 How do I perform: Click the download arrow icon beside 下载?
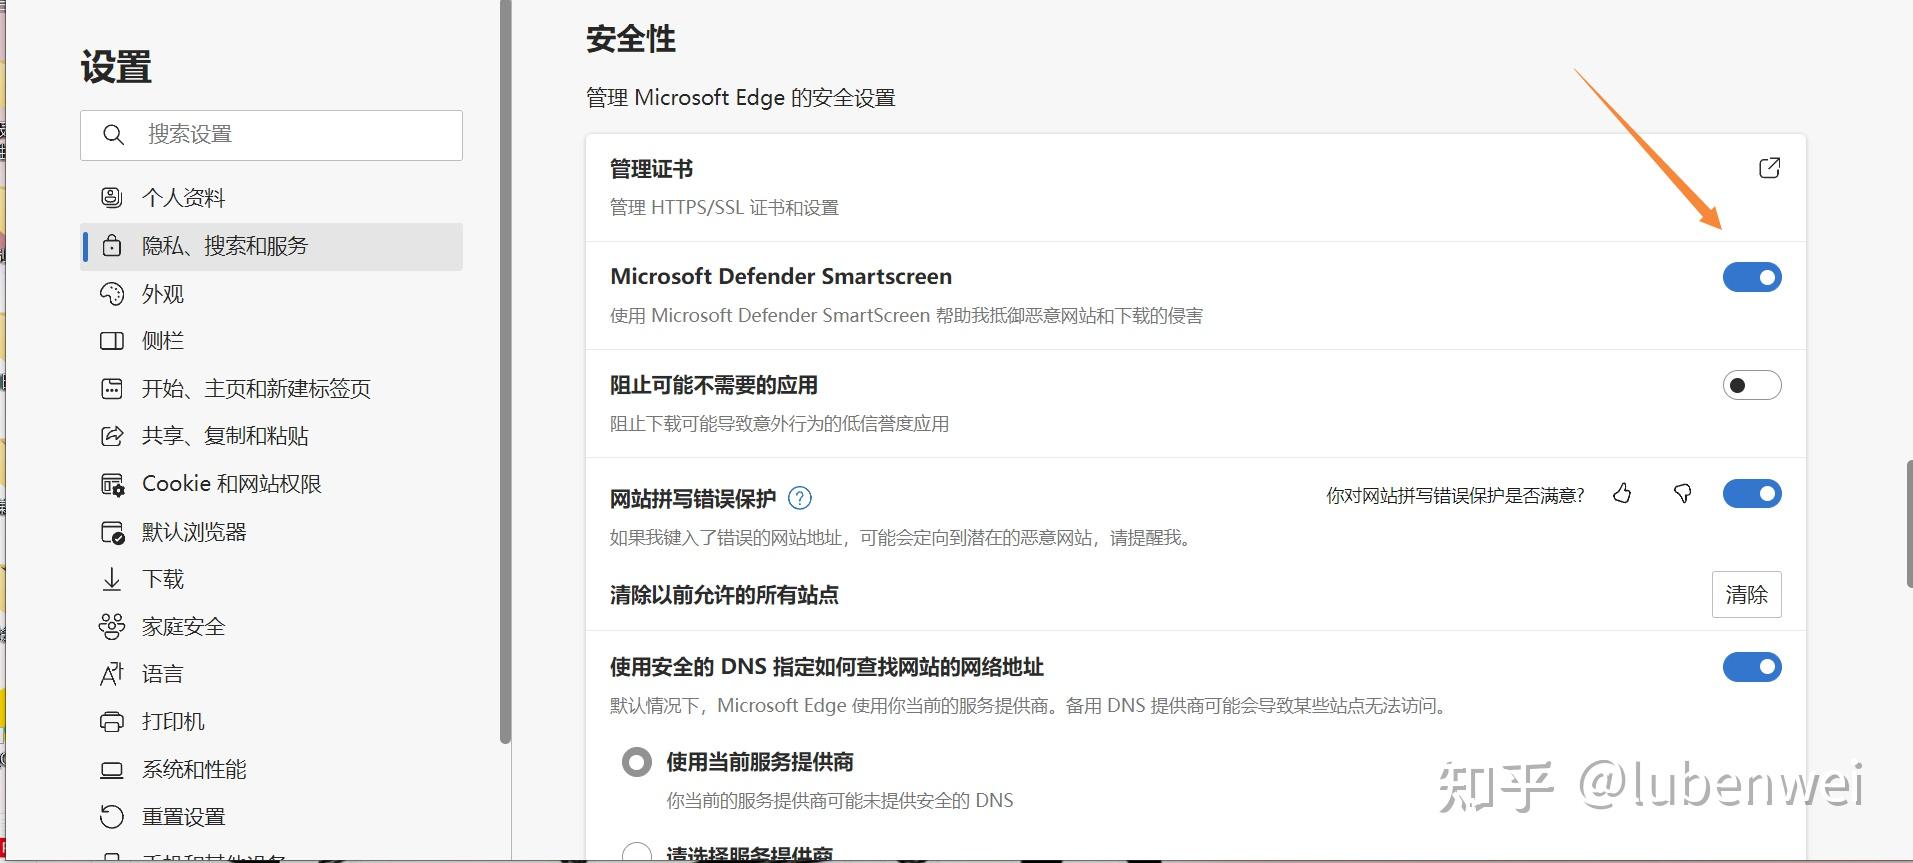tap(112, 579)
